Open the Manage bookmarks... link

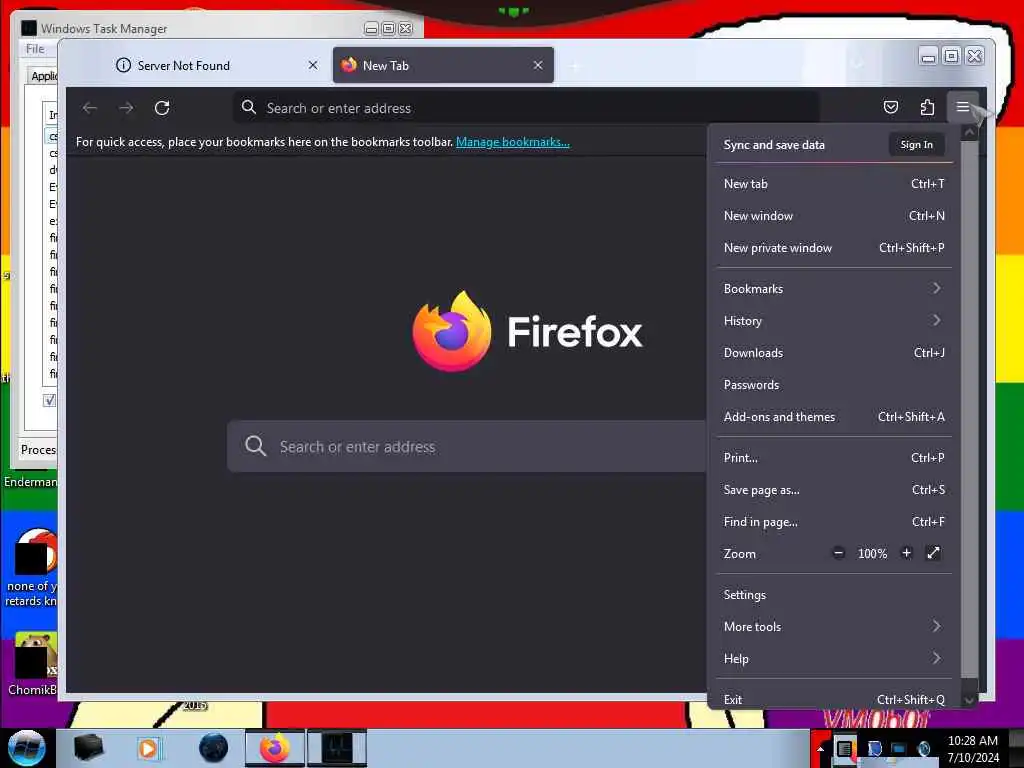pos(513,142)
